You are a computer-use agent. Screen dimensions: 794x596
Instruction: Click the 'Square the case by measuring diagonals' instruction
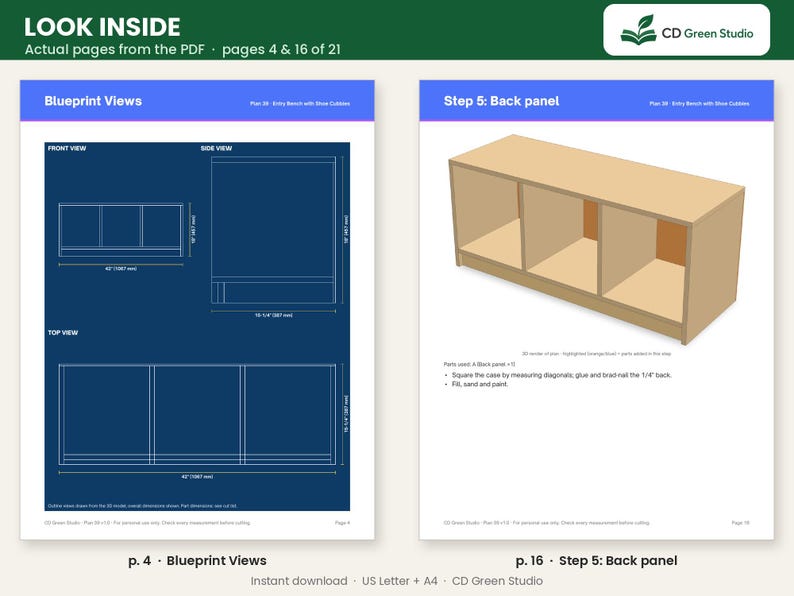562,375
